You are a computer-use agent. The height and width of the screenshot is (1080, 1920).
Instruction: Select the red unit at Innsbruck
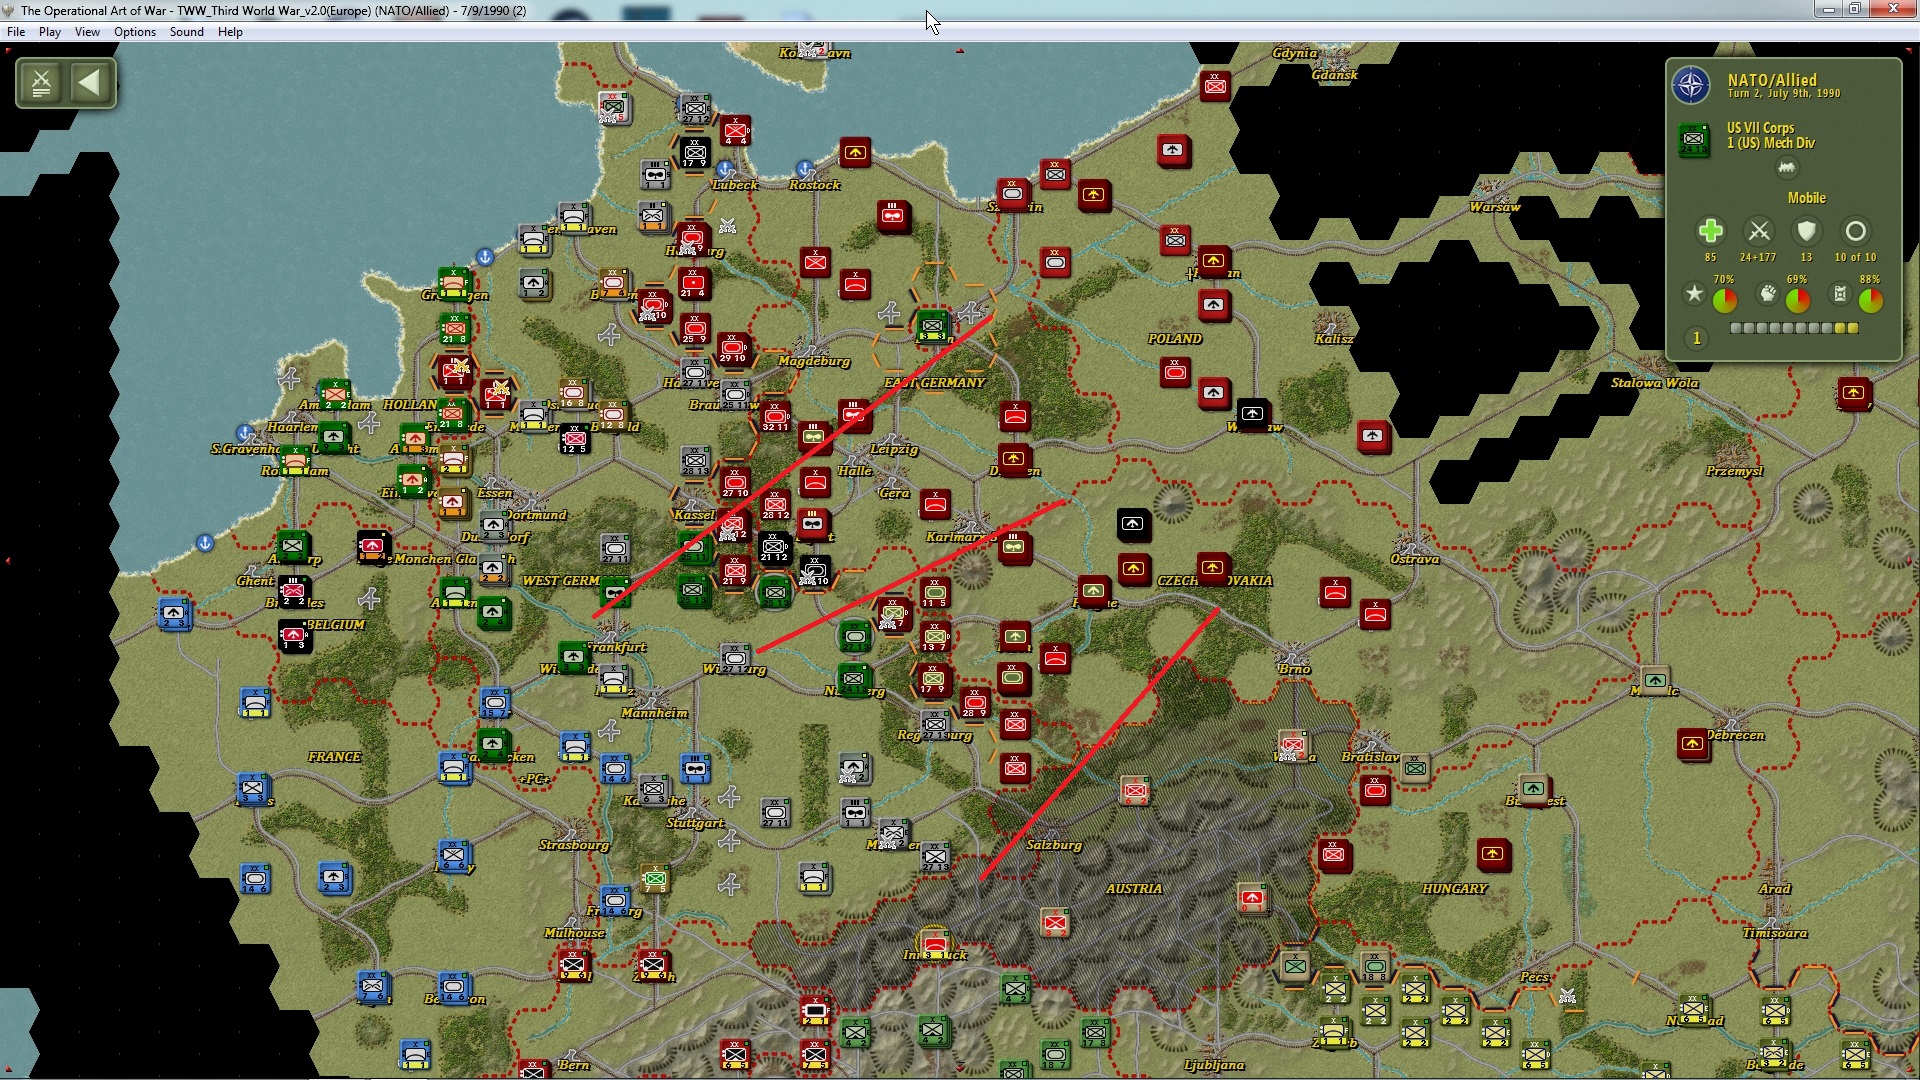[935, 944]
